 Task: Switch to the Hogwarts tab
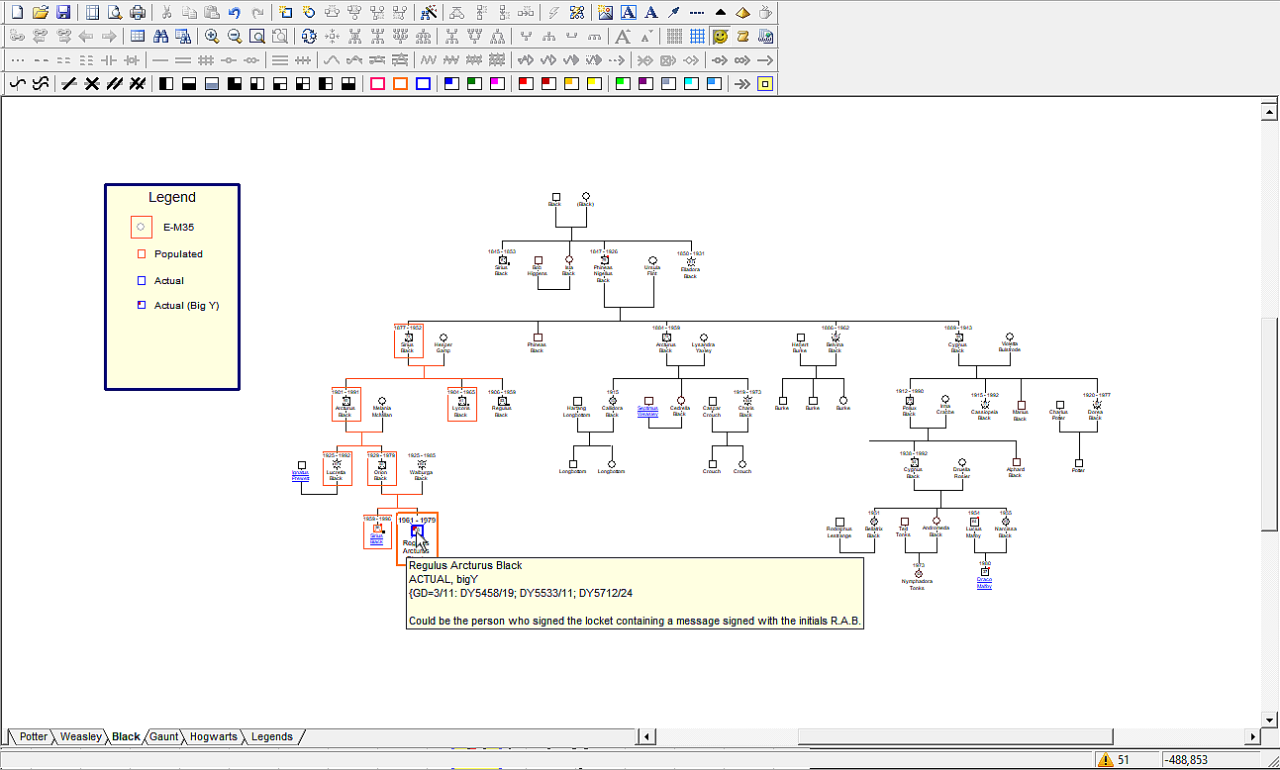coord(213,737)
